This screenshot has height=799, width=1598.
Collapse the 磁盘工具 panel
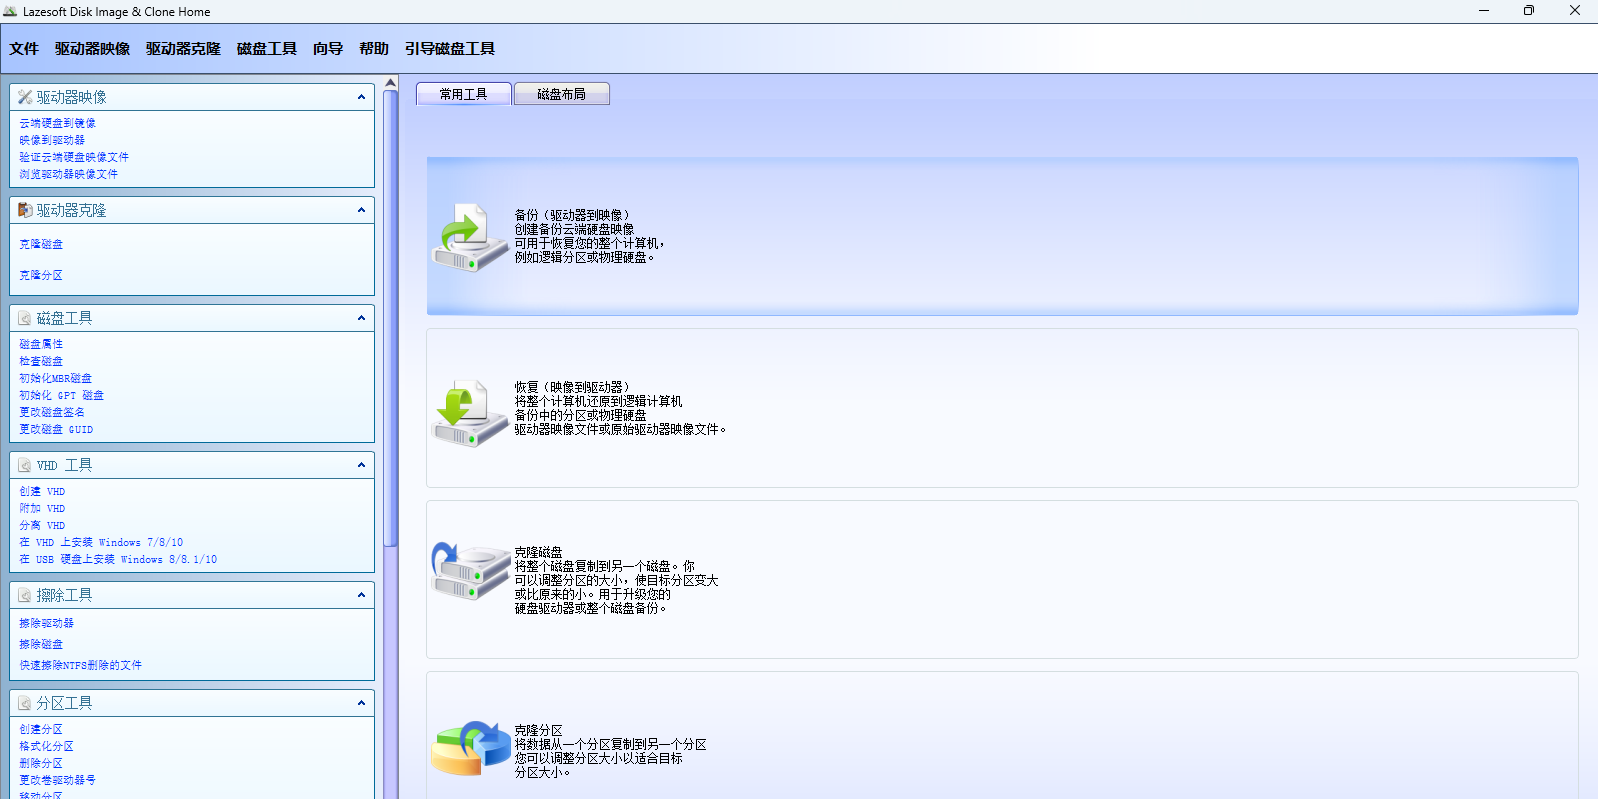361,318
